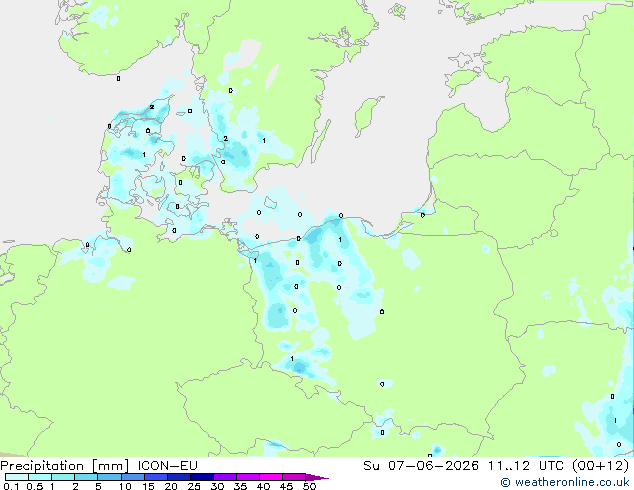This screenshot has height=490, width=634.
Task: Click the '50' legend scale label
Action: pyautogui.click(x=309, y=486)
